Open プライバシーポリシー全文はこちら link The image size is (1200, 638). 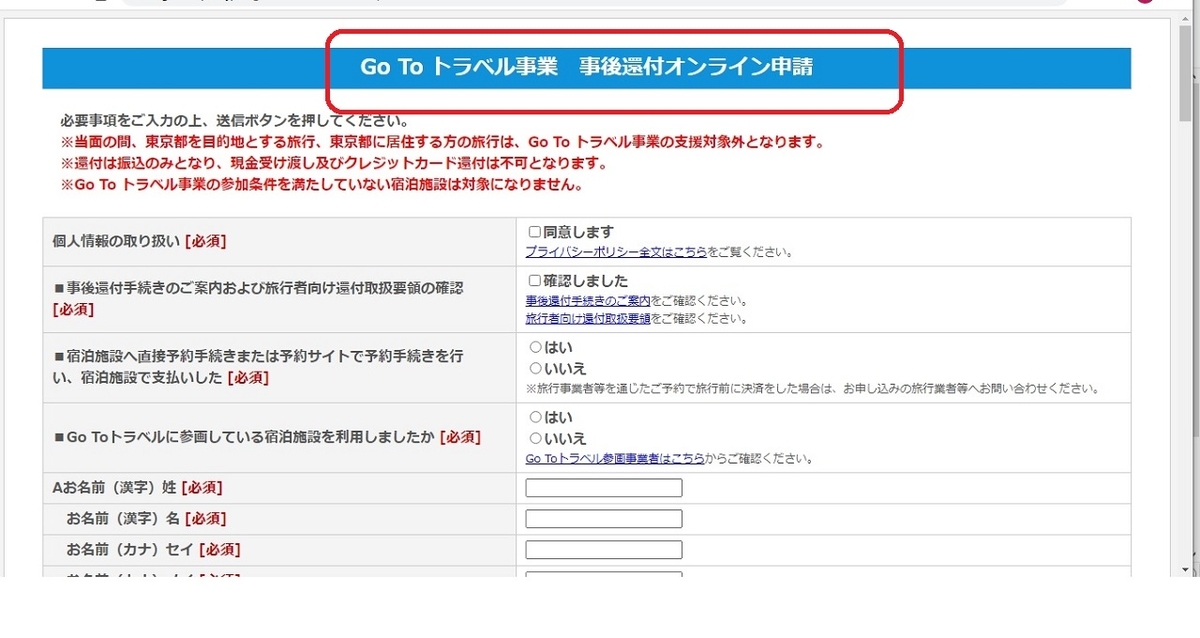[616, 252]
